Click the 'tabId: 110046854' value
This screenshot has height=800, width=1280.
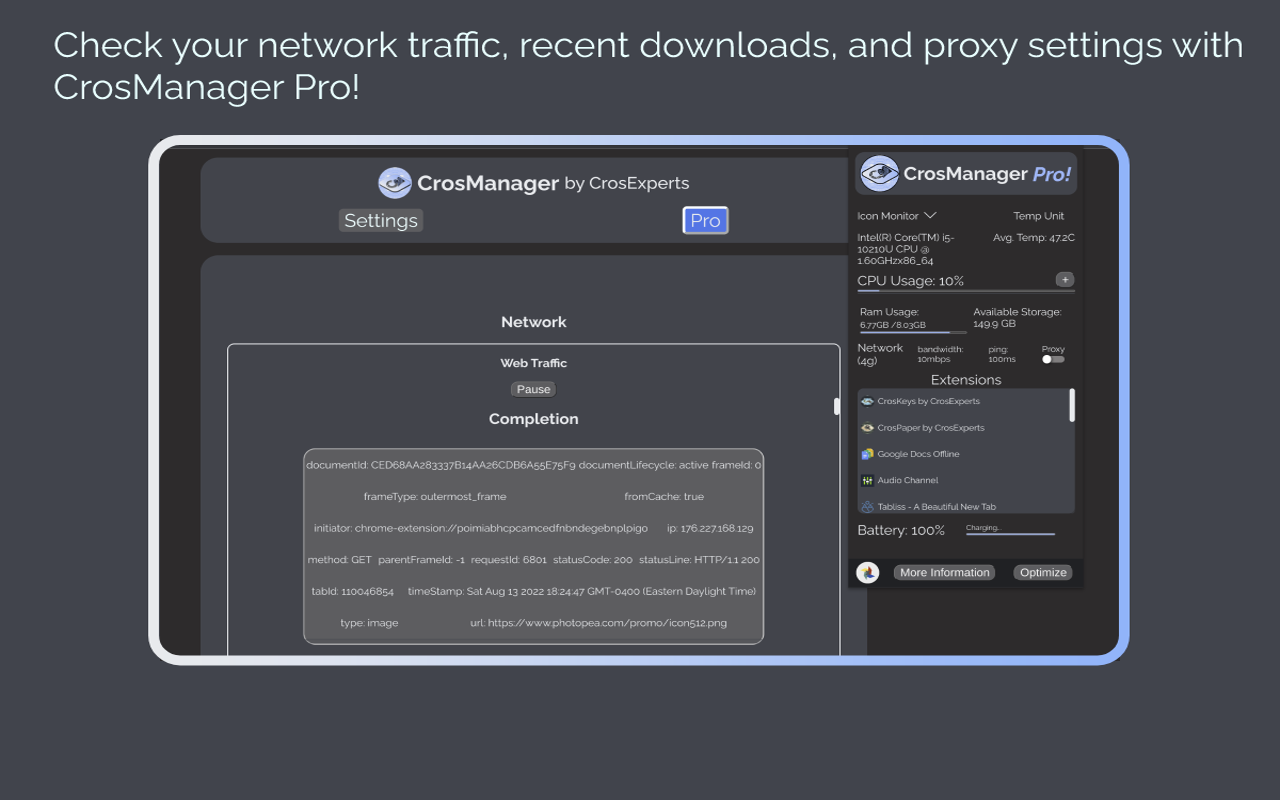coord(353,591)
